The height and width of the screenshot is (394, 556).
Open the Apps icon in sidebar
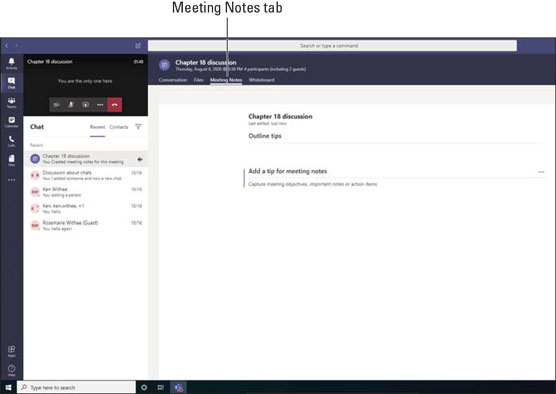[11, 351]
